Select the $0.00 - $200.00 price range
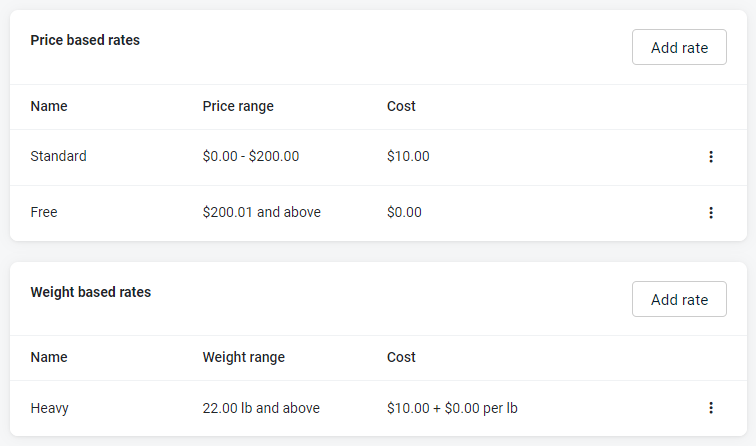Viewport: 756px width, 446px height. tap(250, 156)
